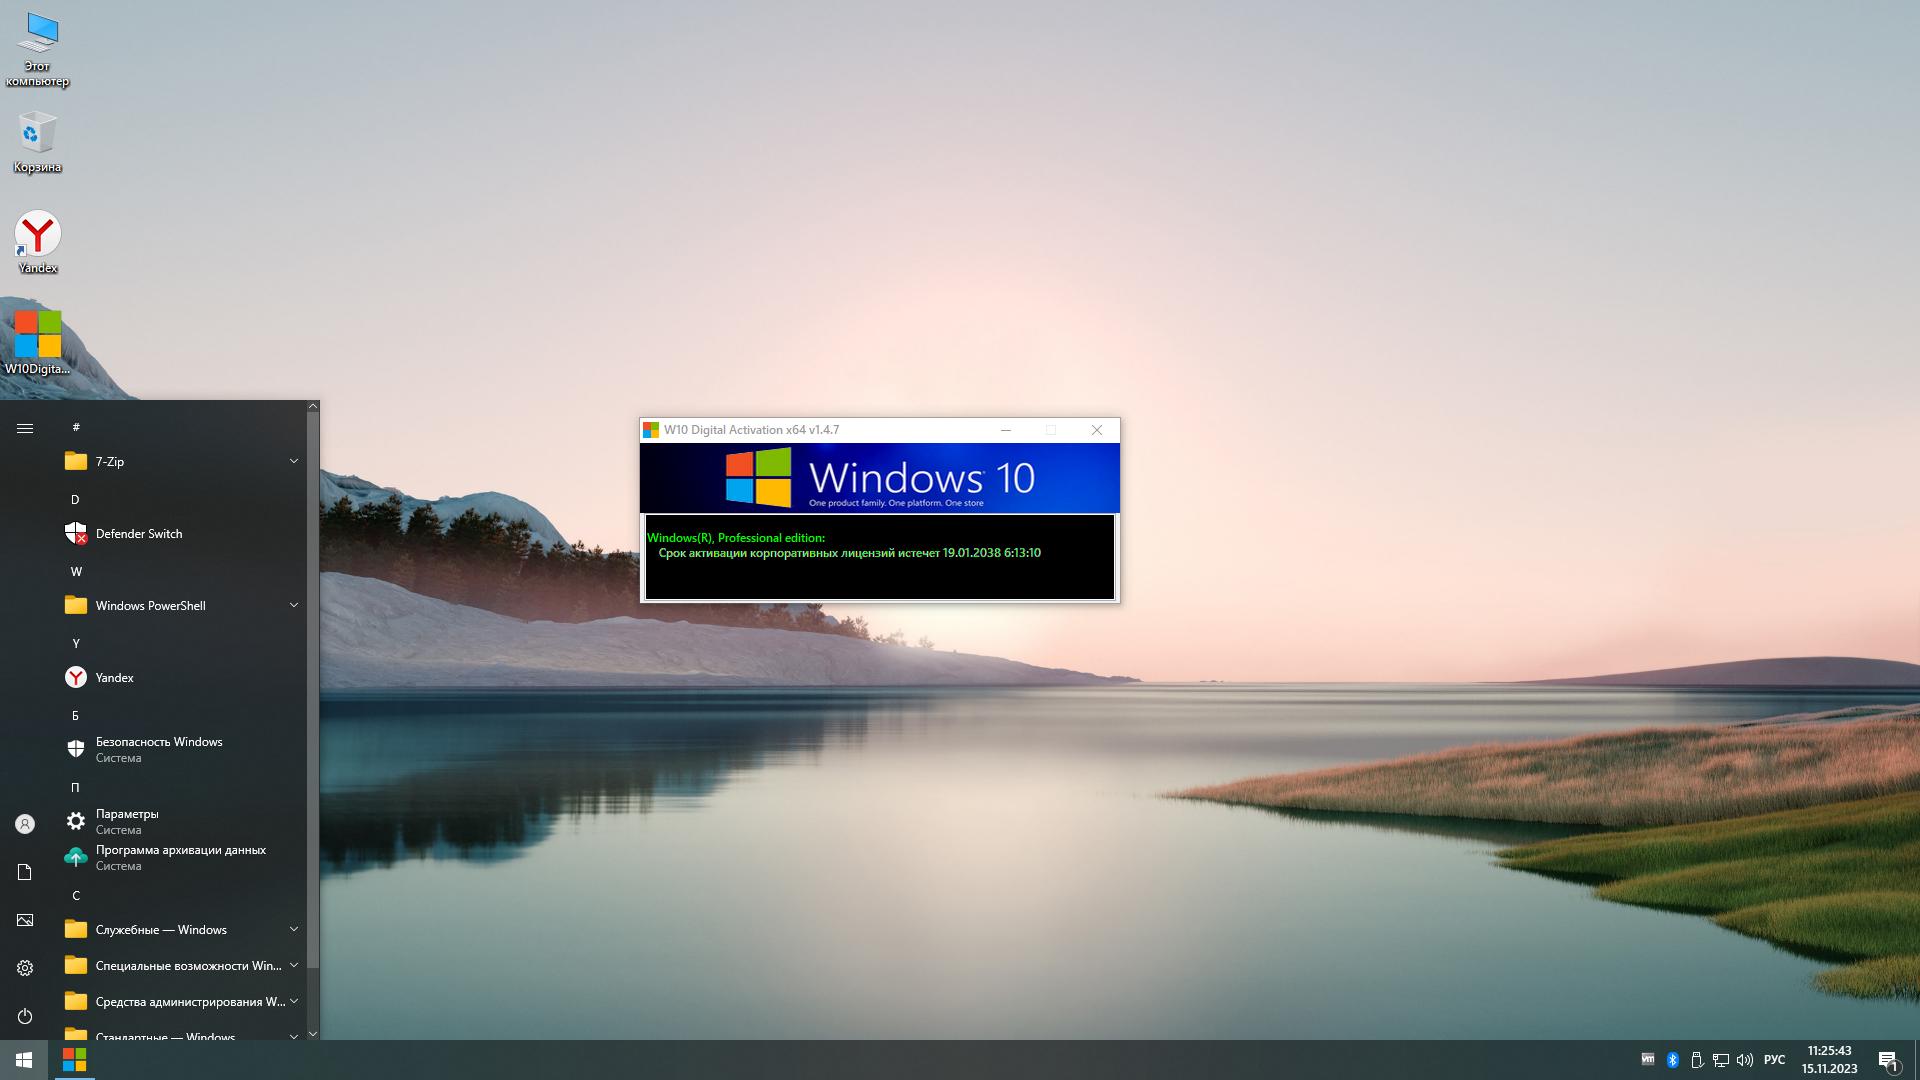
Task: Expand the hamburger menu in Start
Action: (x=25, y=428)
